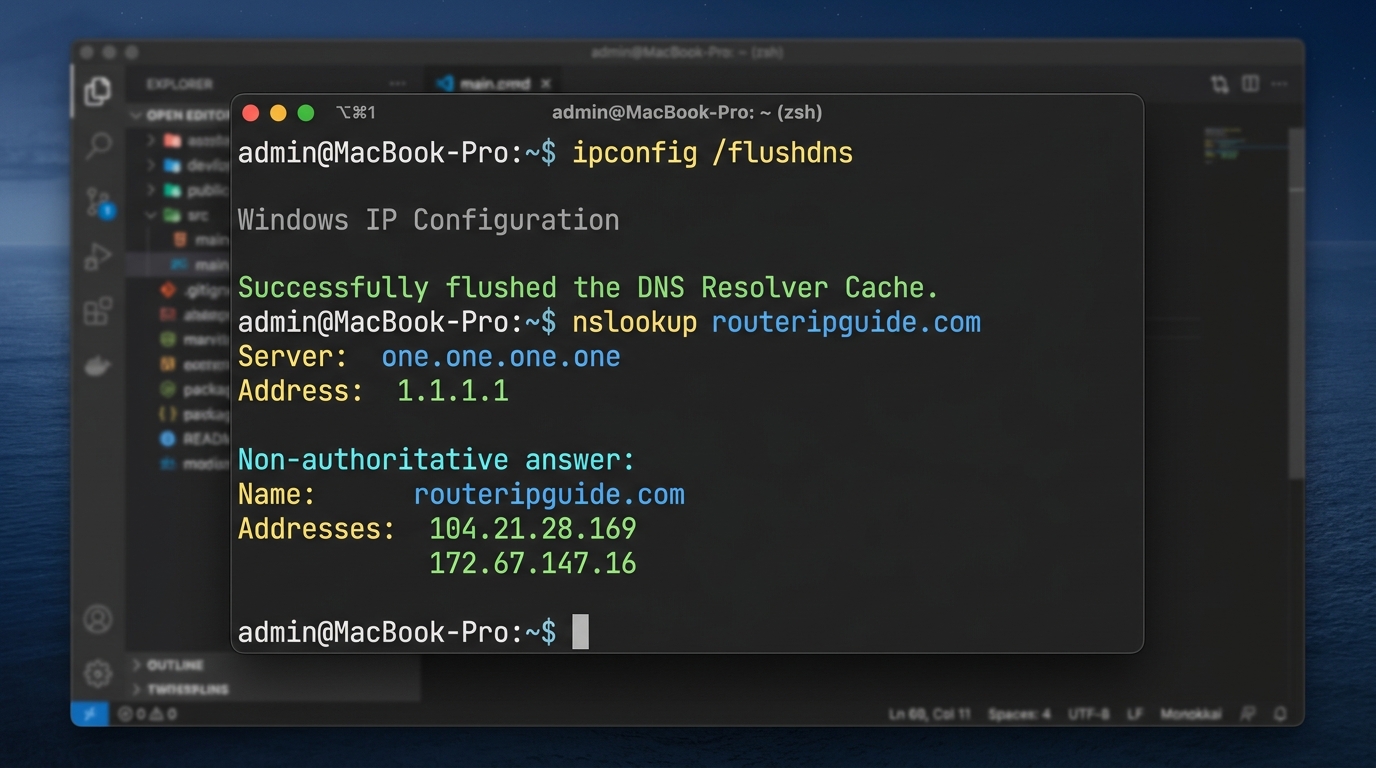Click the Addresses: label in terminal output
Screen dimensions: 1376x768
click(x=317, y=529)
